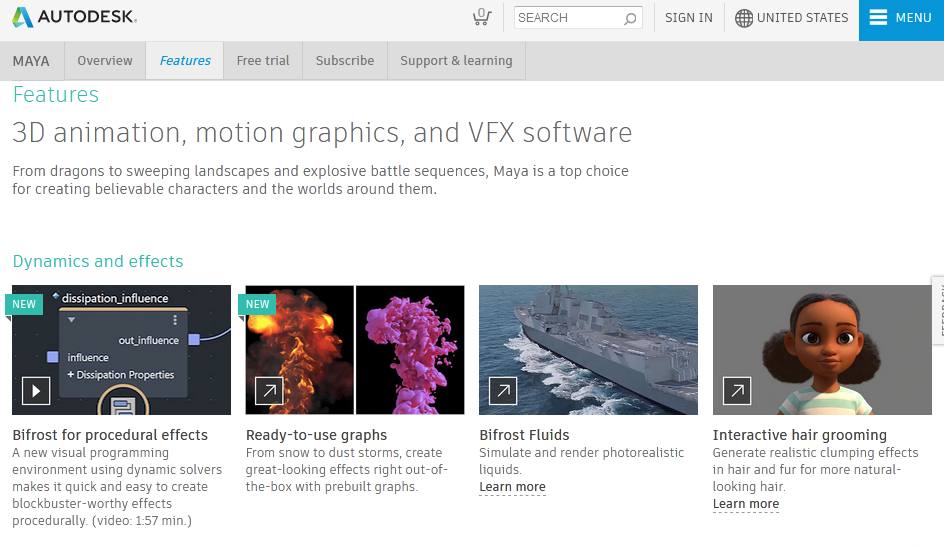The image size is (944, 547).
Task: Click the Bifrost Fluids title
Action: (524, 435)
